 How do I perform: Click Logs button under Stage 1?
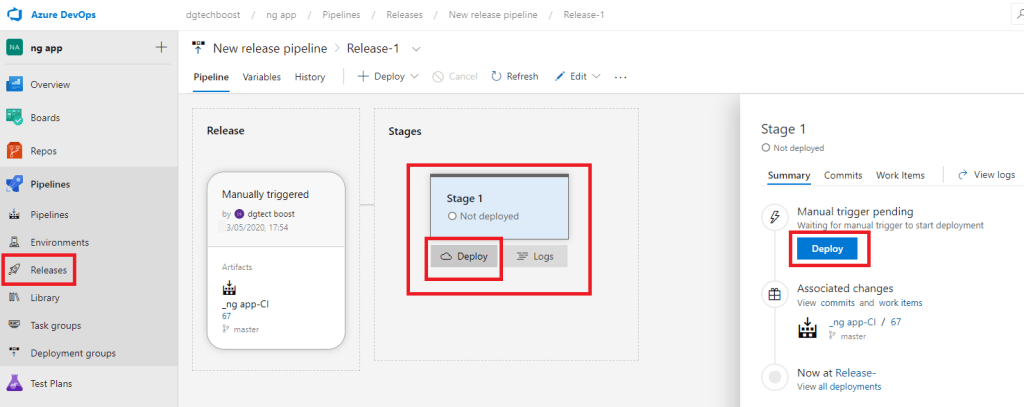[534, 256]
